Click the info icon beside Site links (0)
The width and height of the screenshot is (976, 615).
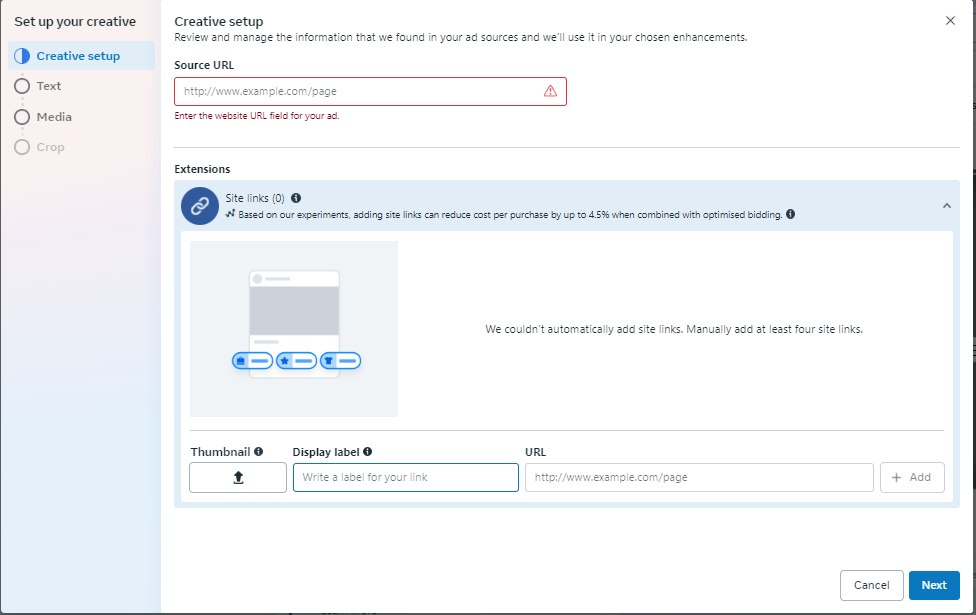[x=296, y=198]
